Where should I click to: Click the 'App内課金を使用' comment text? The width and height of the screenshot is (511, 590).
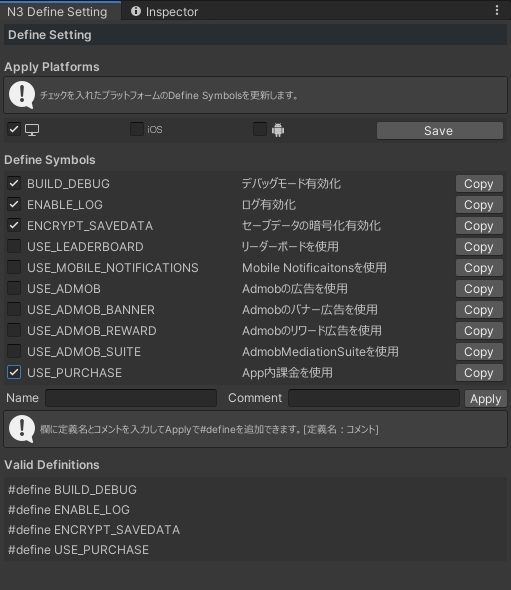point(287,373)
